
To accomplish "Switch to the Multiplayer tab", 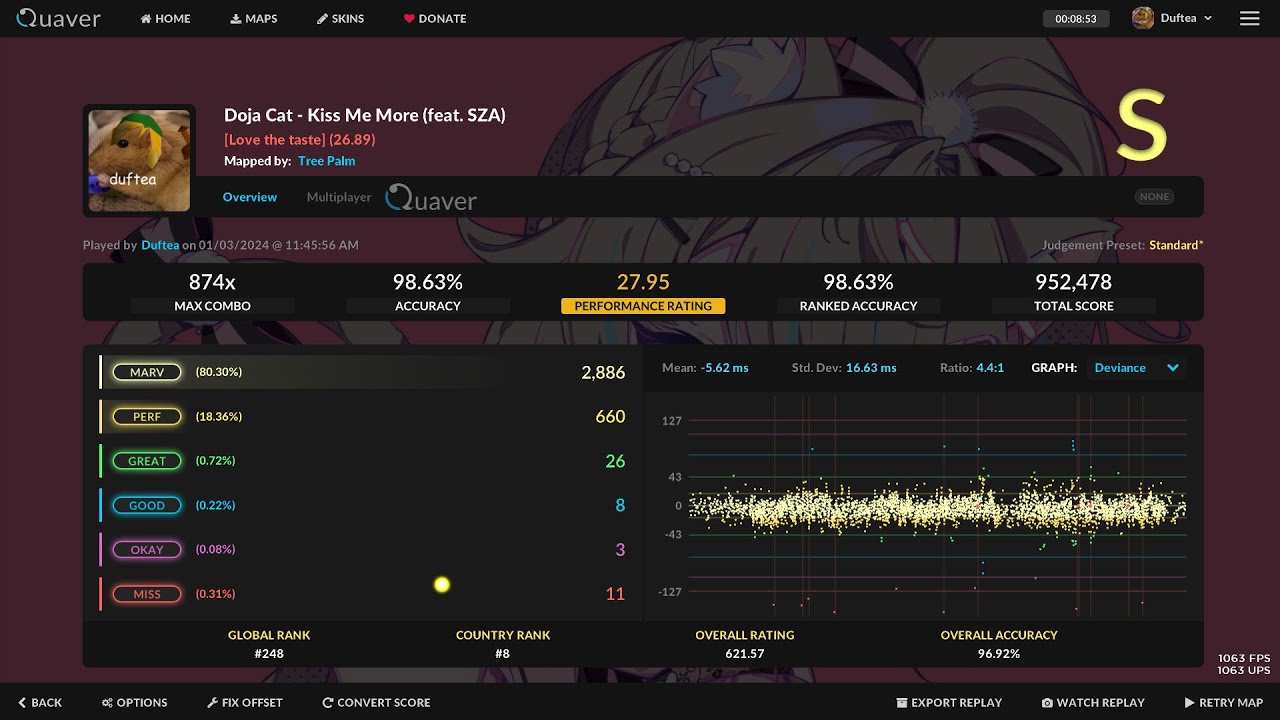I will point(339,197).
